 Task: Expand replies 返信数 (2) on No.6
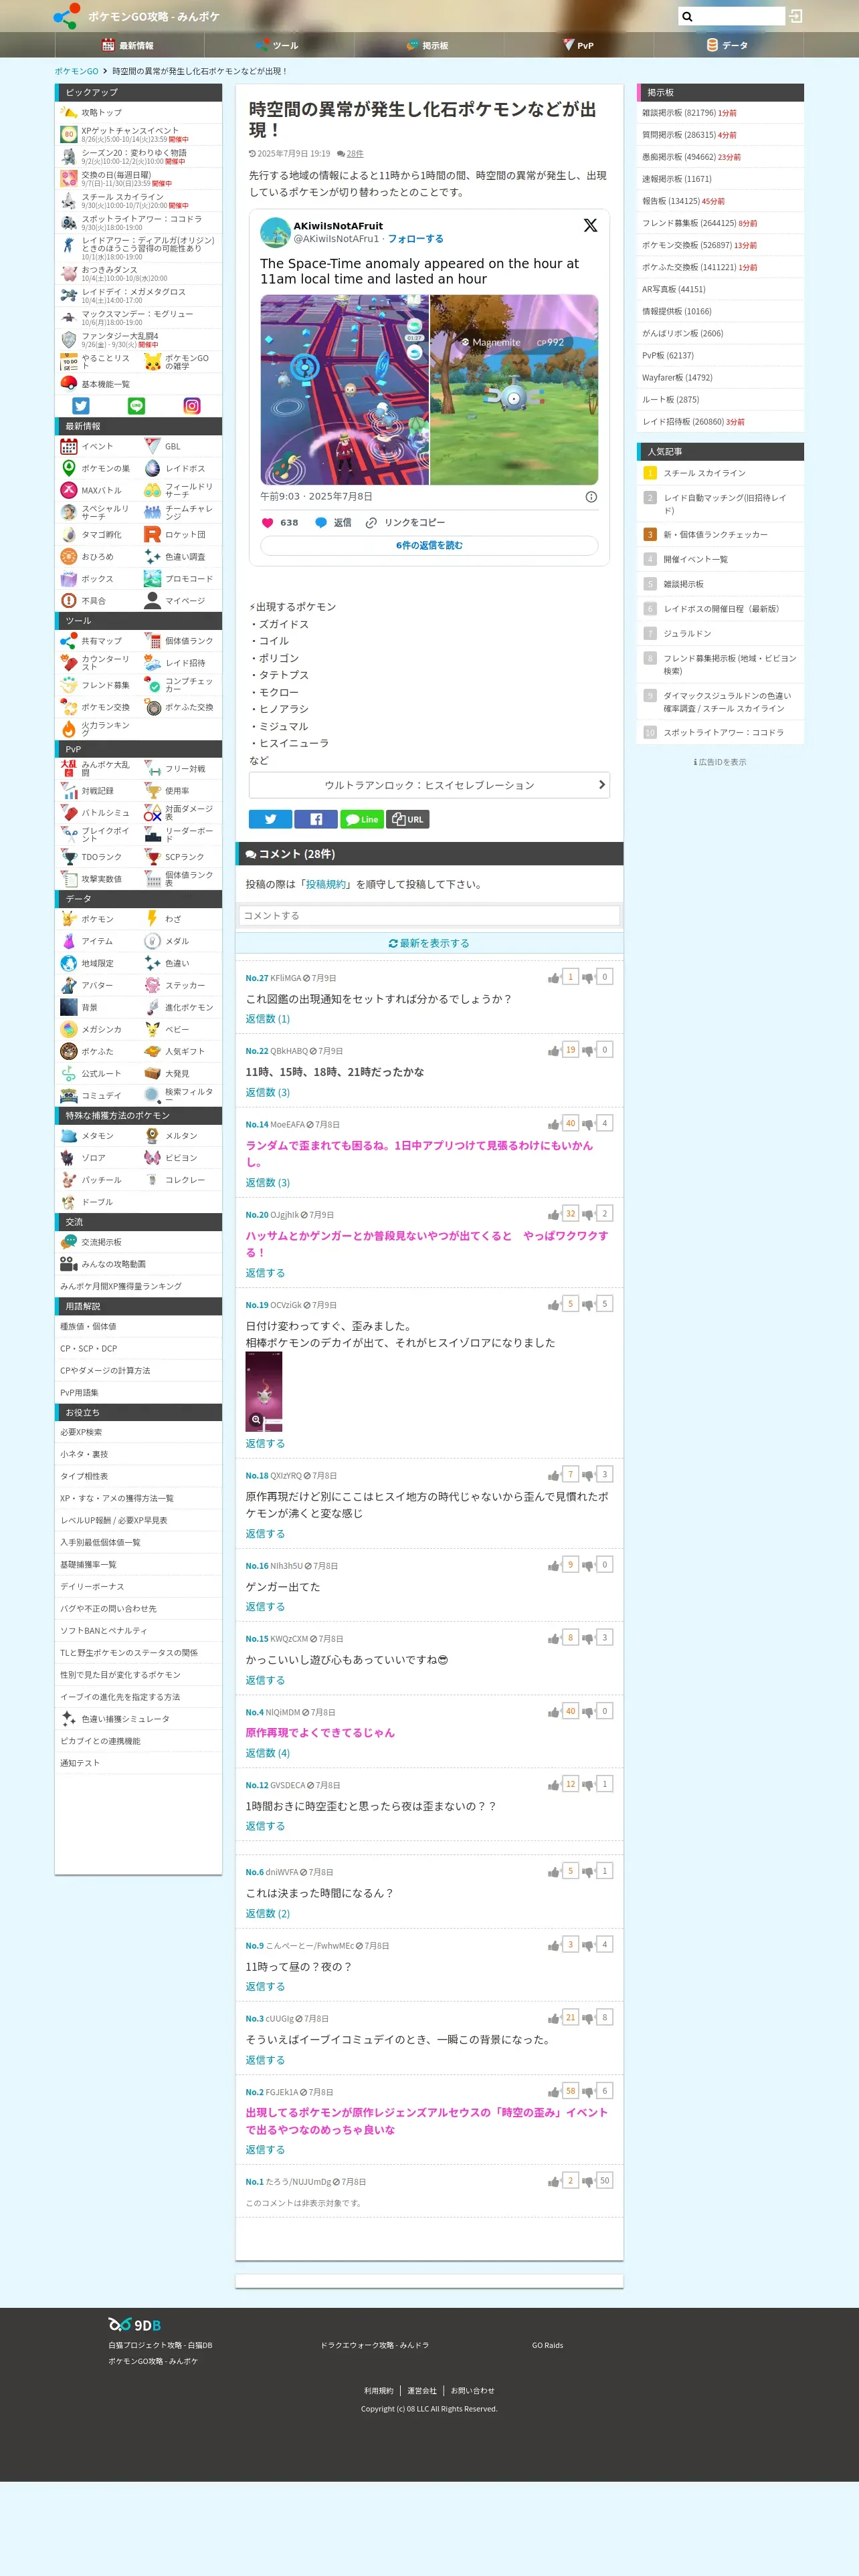tap(268, 1913)
